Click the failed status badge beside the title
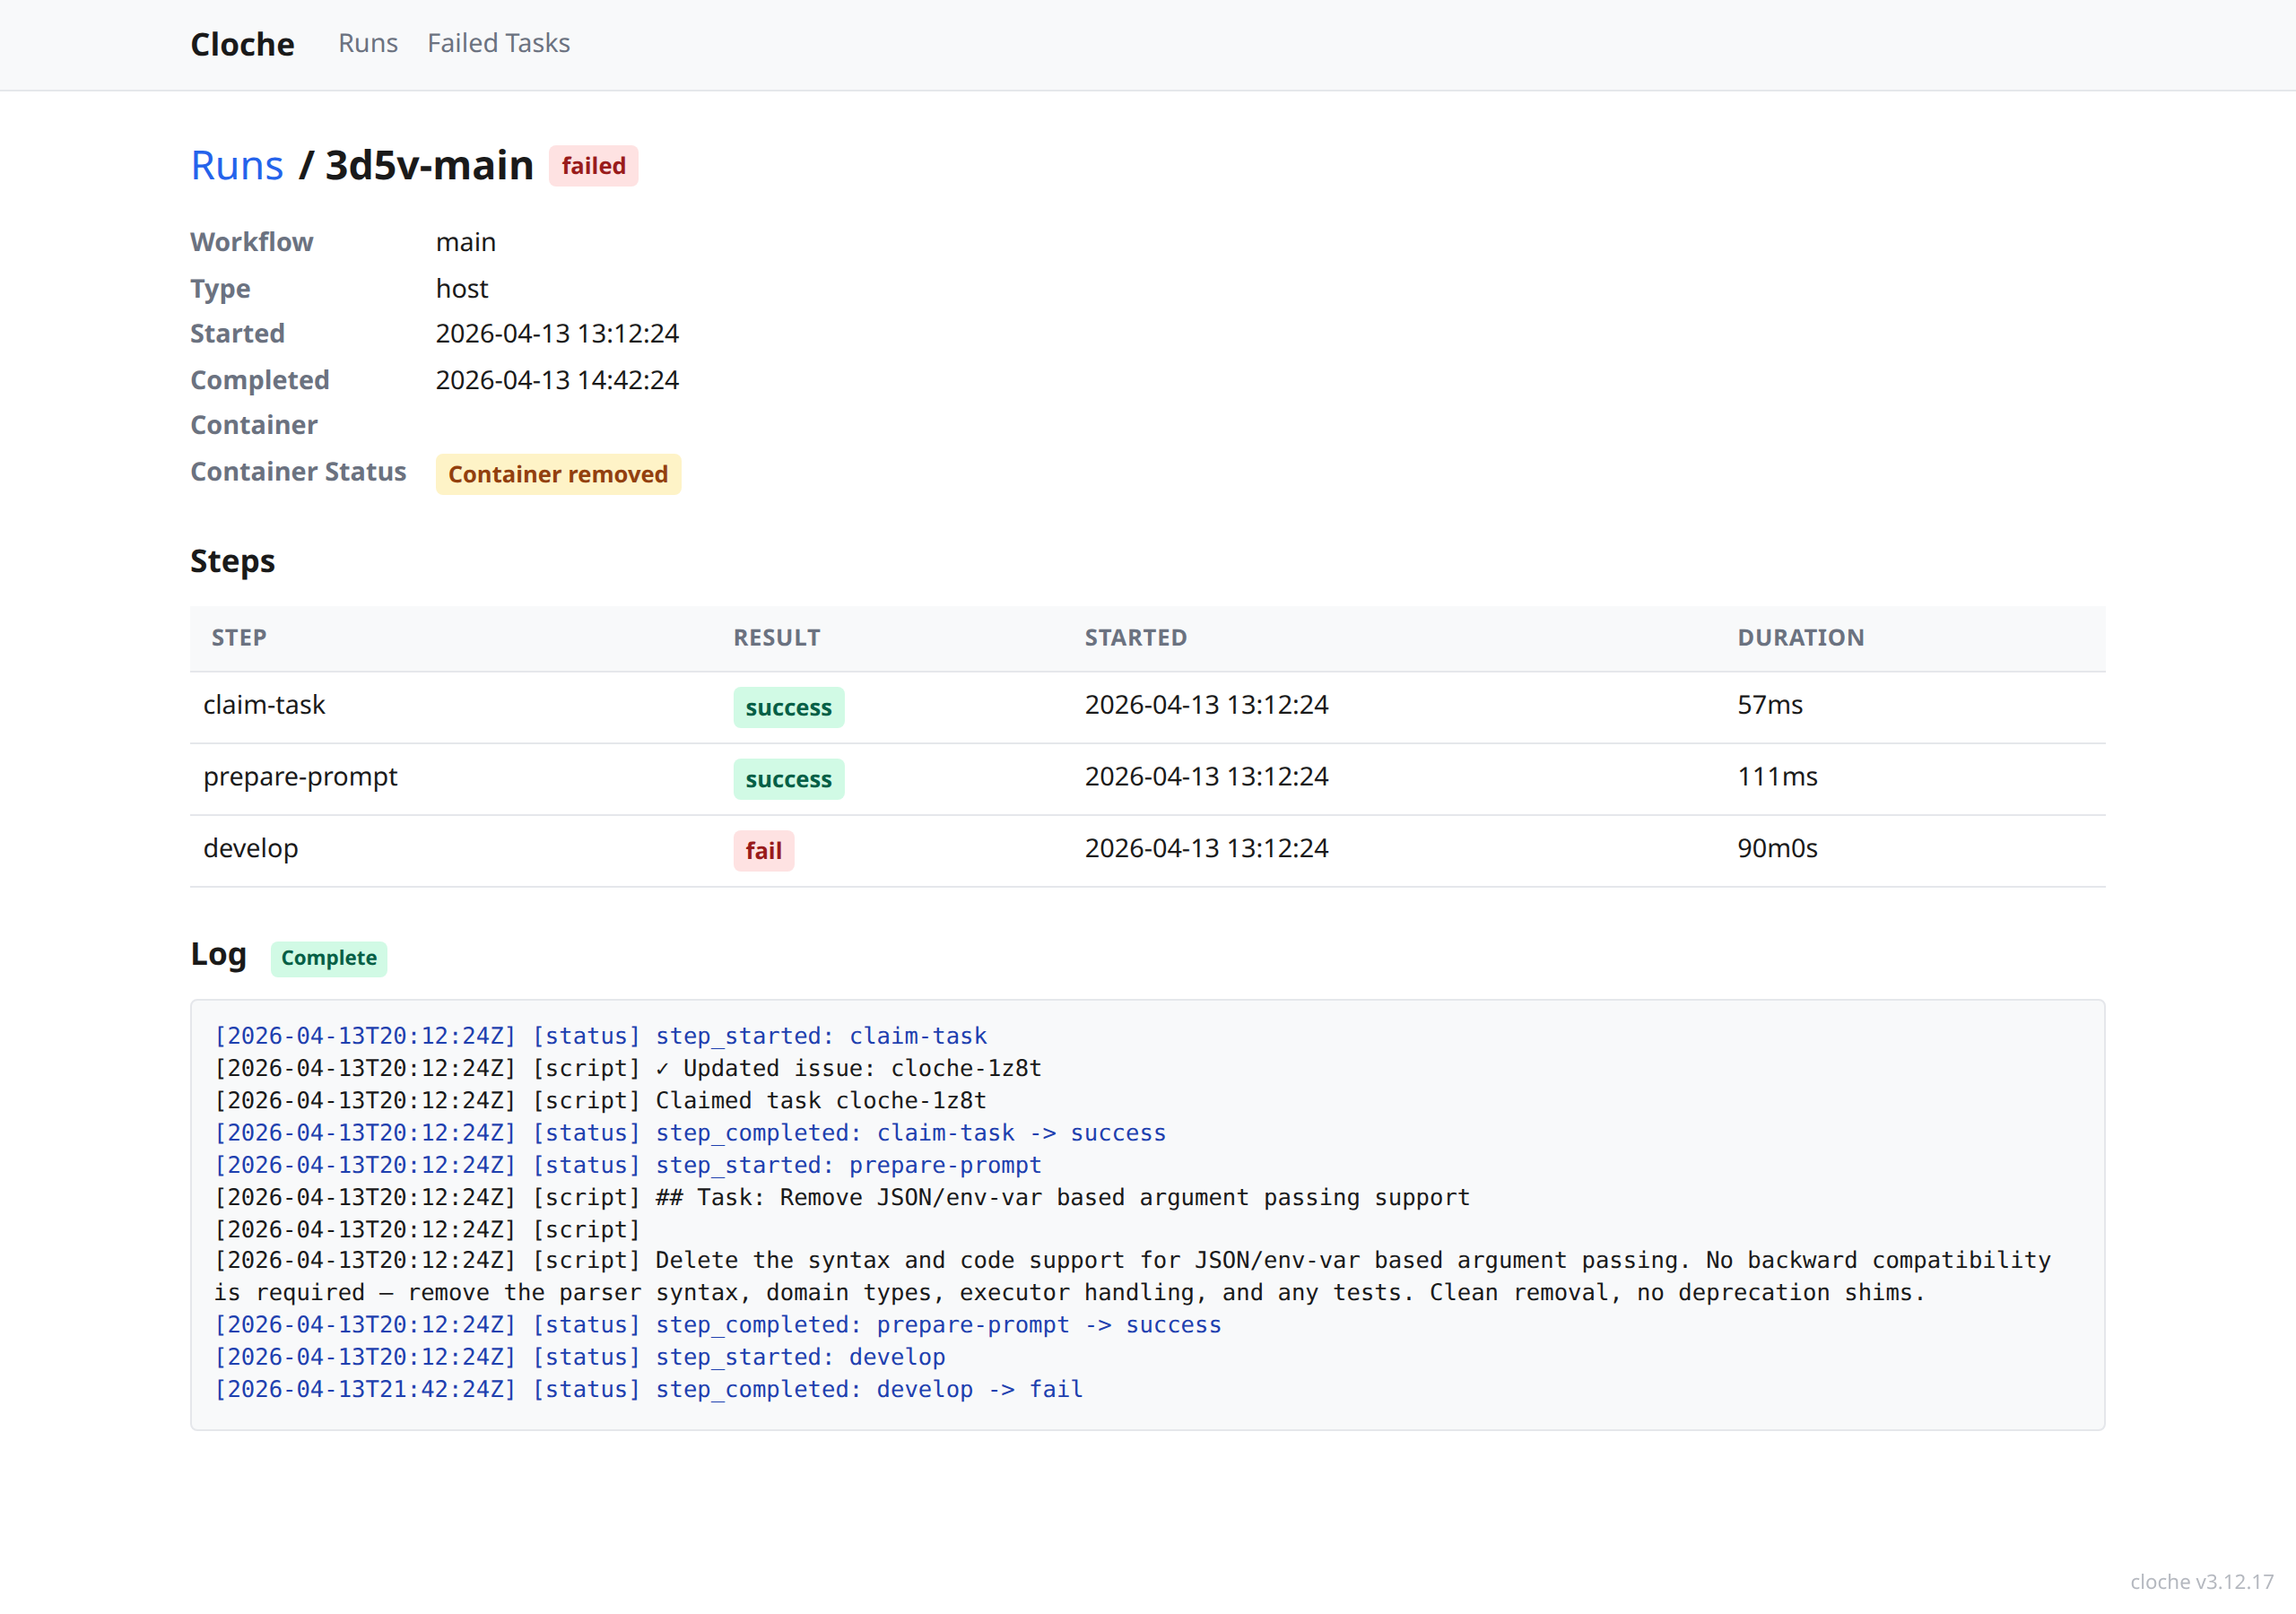Viewport: 2296px width, 1614px height. pyautogui.click(x=593, y=166)
